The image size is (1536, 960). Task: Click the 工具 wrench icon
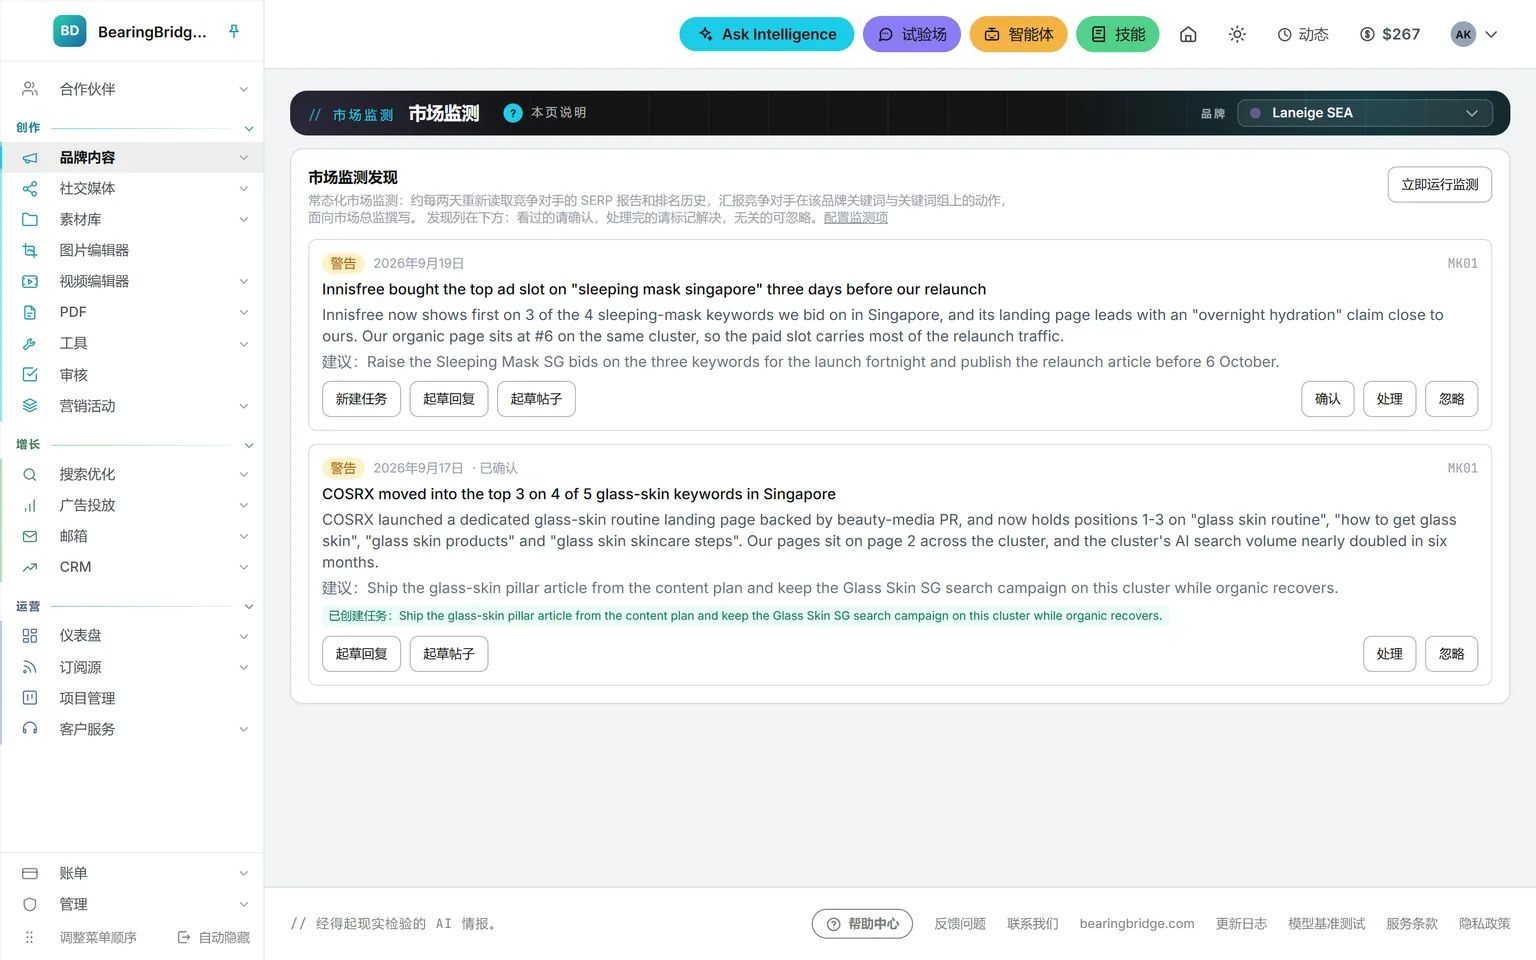pyautogui.click(x=30, y=343)
